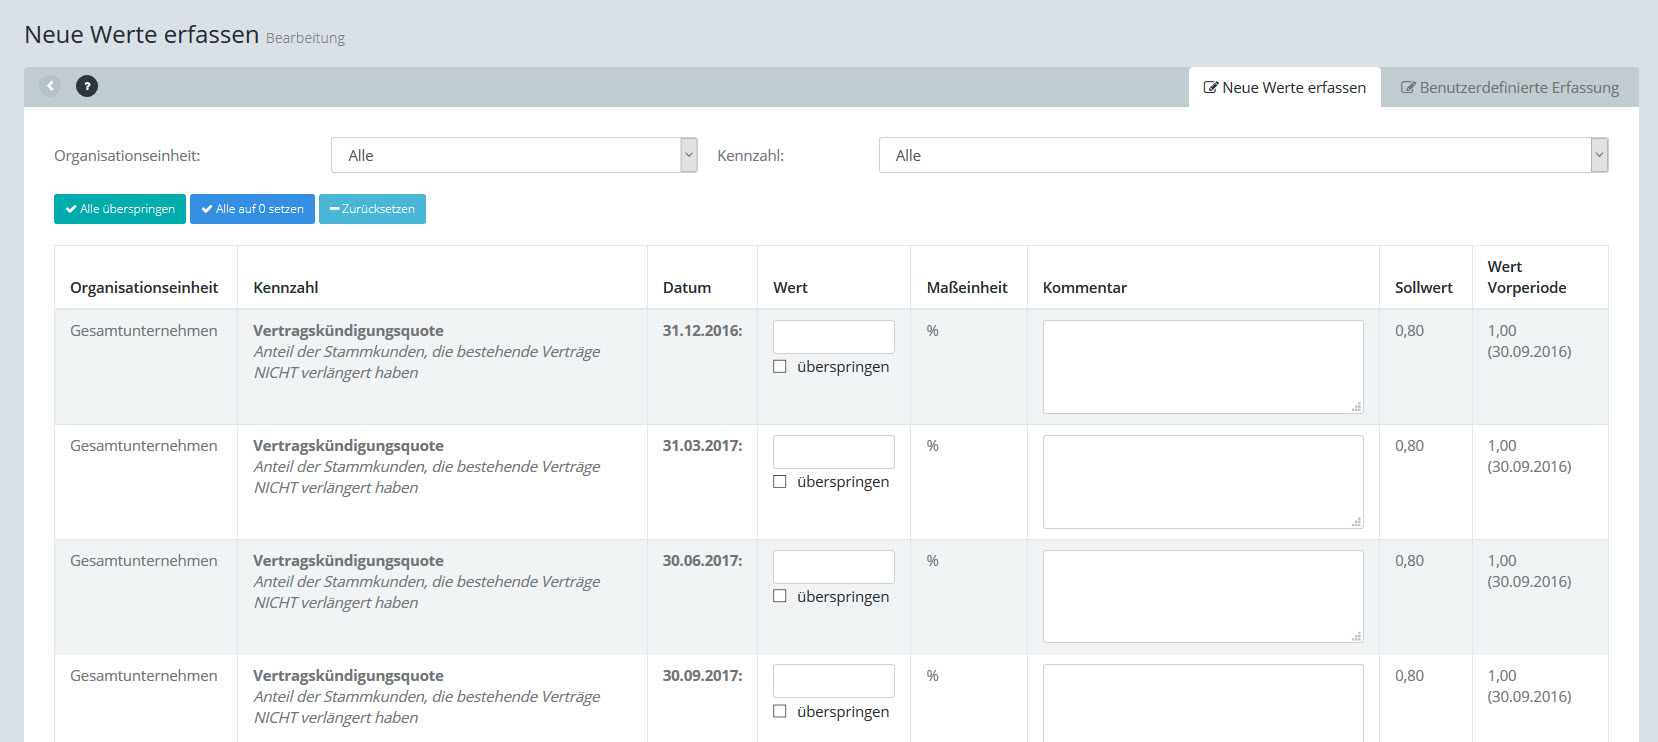Switch to Neue Werte erfassen tab
The image size is (1658, 742).
[1284, 88]
